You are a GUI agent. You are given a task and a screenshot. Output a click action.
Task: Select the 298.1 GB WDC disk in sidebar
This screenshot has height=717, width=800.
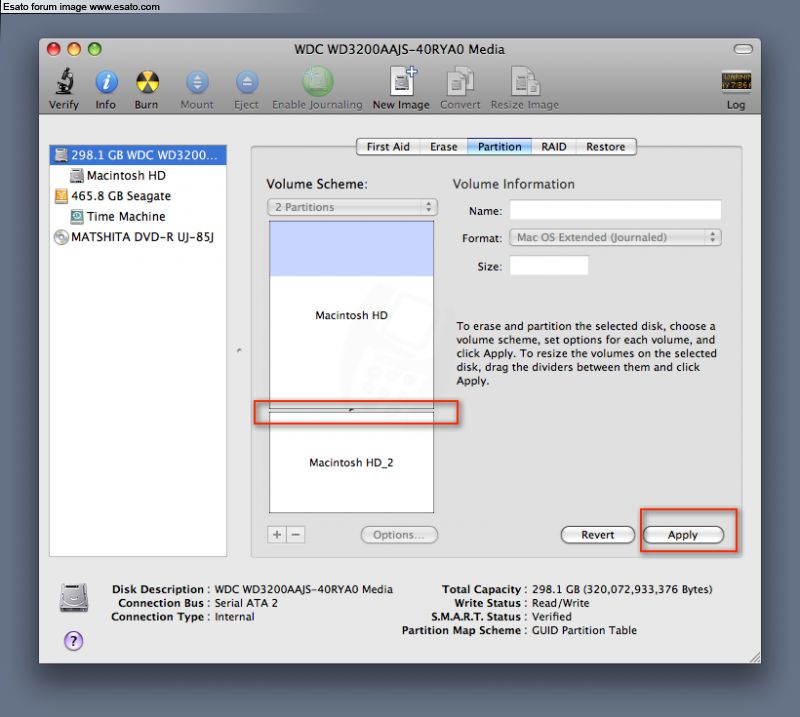[138, 155]
